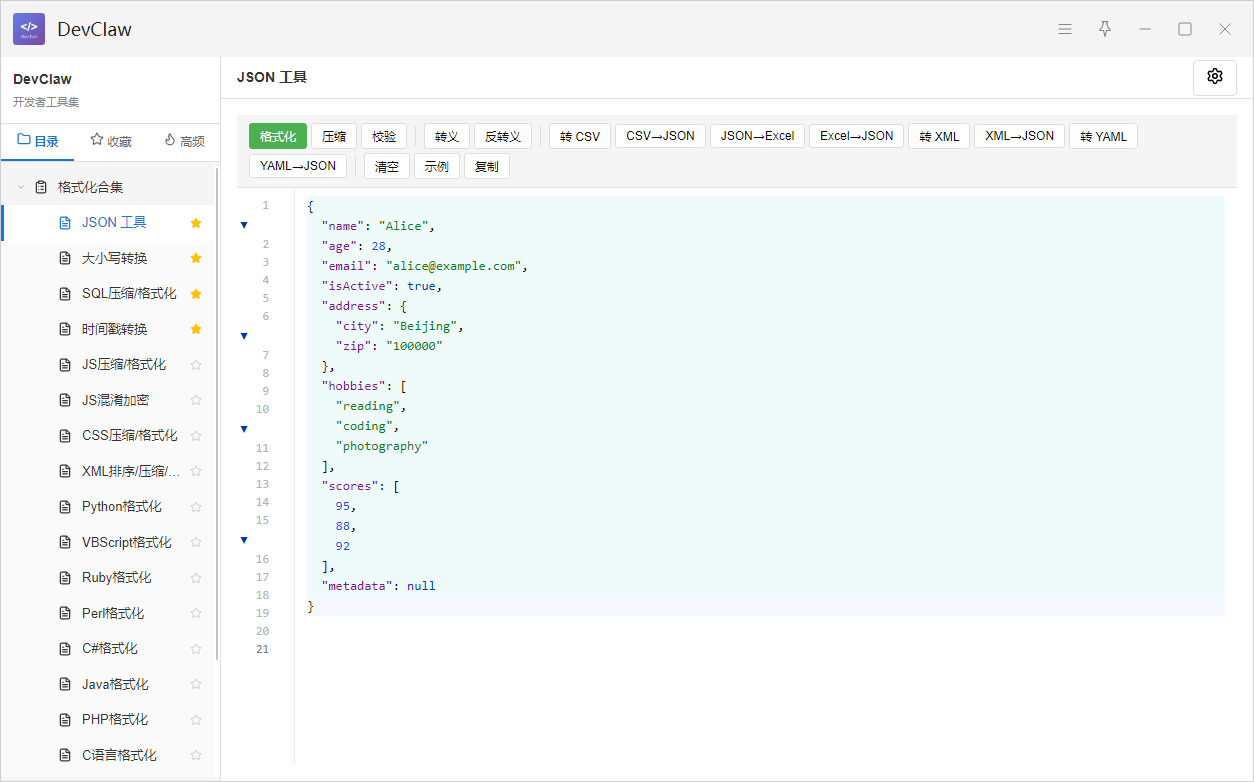Viewport: 1254px width, 782px height.
Task: Open the settings gear in JSON 工具 header
Action: click(1215, 77)
